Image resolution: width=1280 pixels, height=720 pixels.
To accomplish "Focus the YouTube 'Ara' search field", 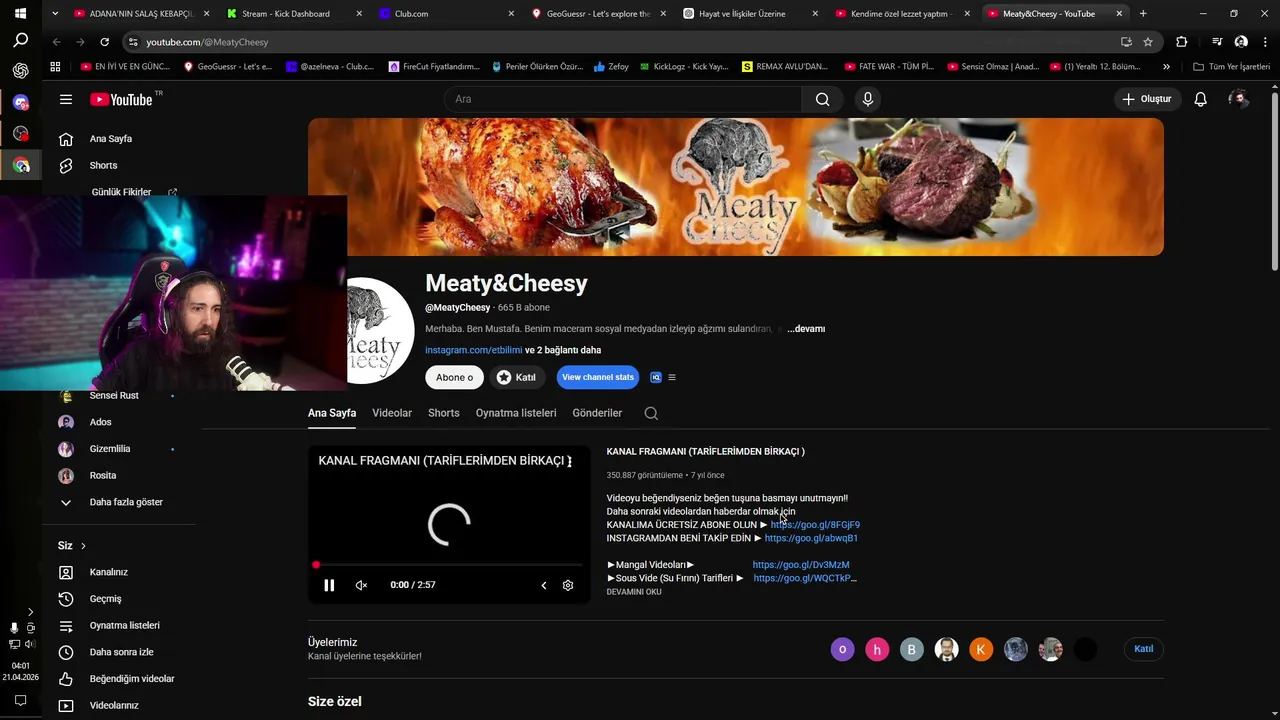I will [623, 99].
